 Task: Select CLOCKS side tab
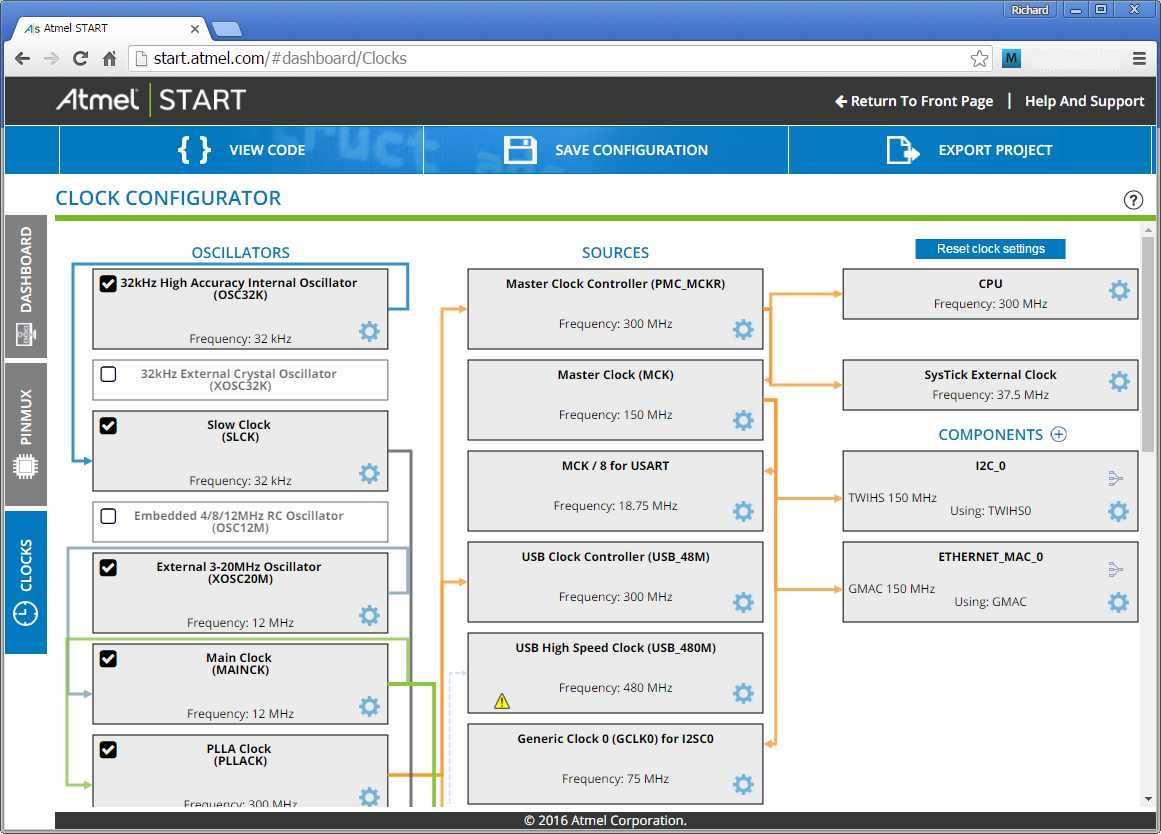pos(26,582)
